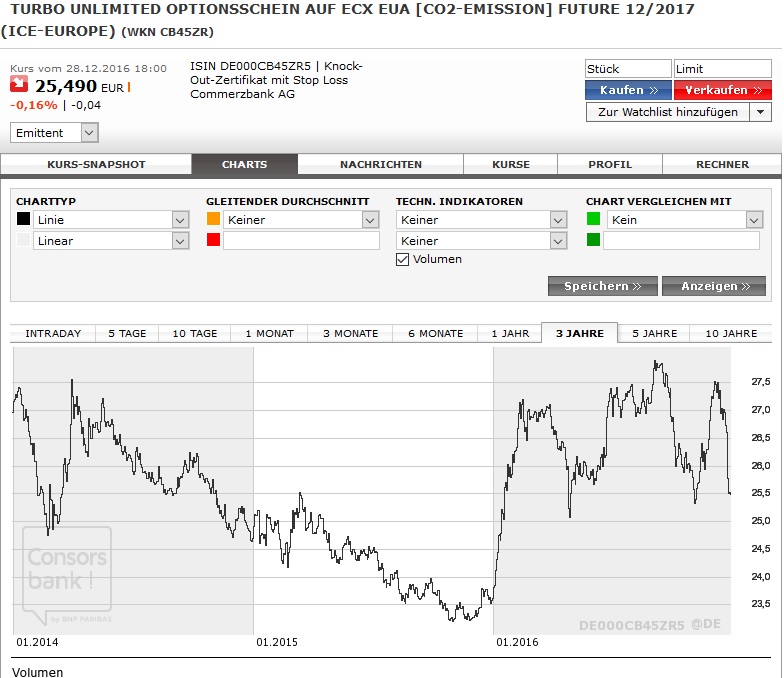Click the second moving average input field
The image size is (784, 678).
click(x=301, y=241)
